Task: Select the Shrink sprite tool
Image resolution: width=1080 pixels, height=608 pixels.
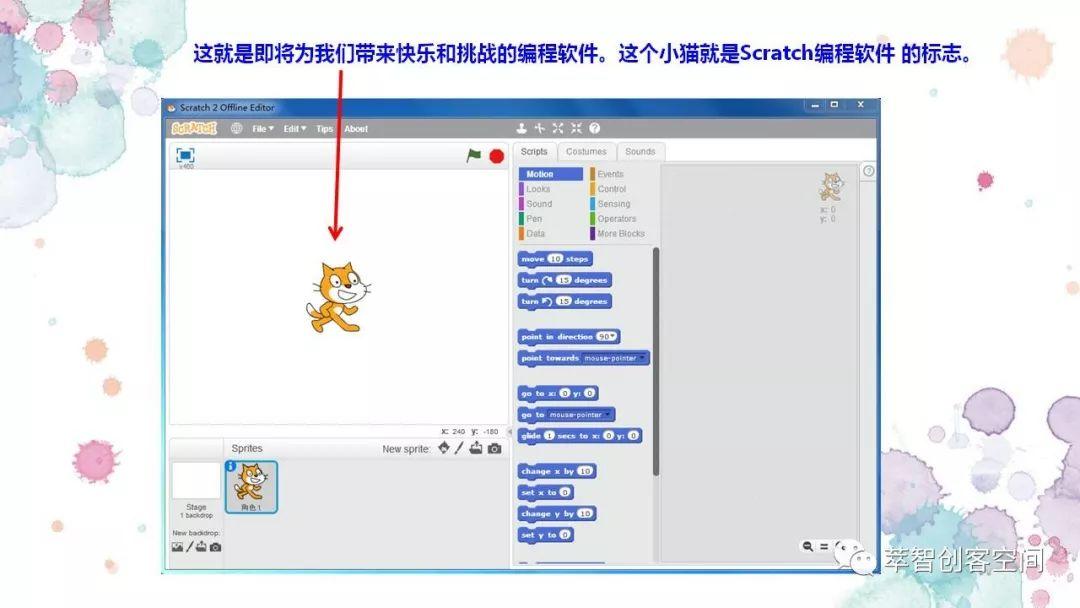Action: (577, 128)
